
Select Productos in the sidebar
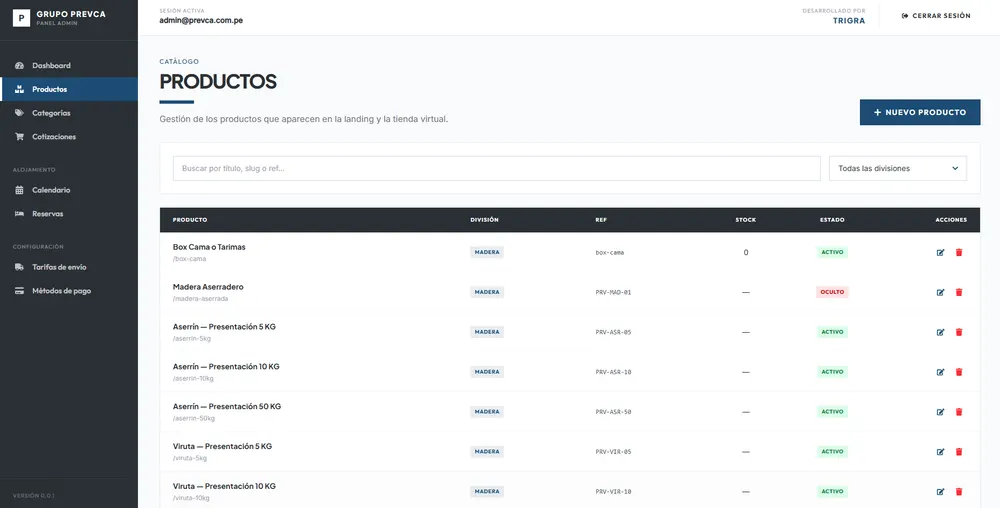coord(69,89)
